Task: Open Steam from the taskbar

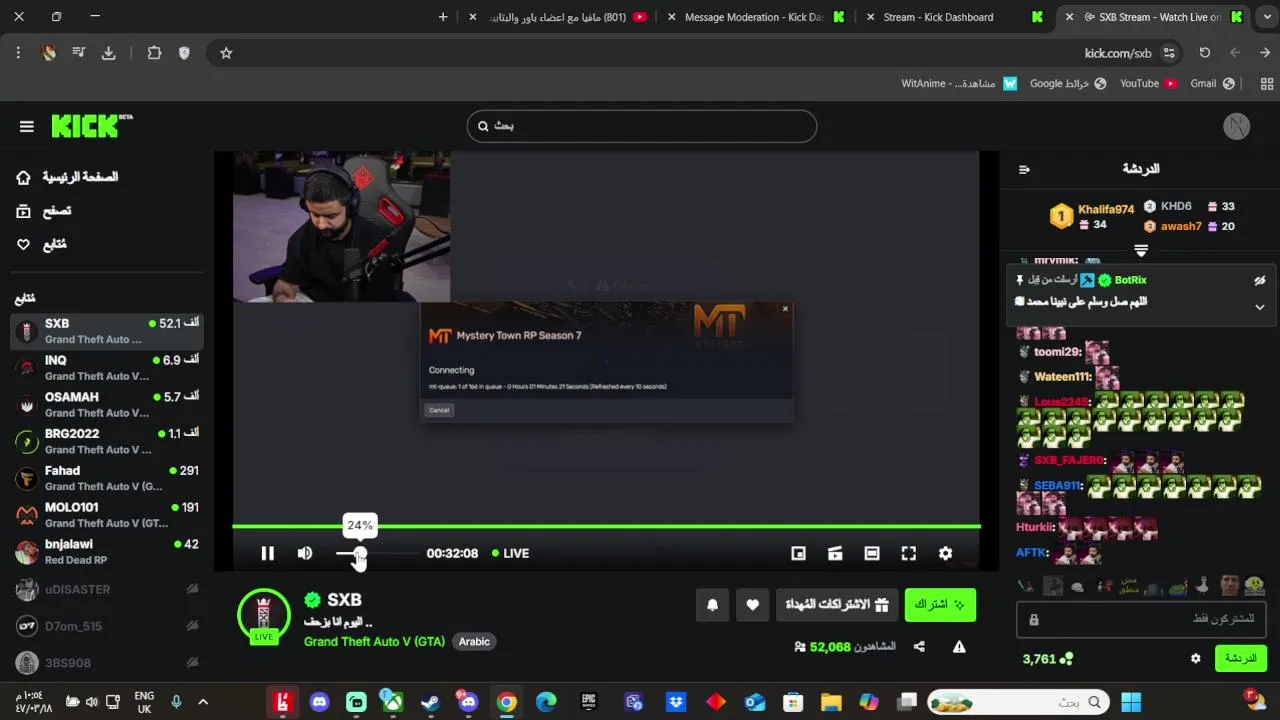Action: (430, 702)
